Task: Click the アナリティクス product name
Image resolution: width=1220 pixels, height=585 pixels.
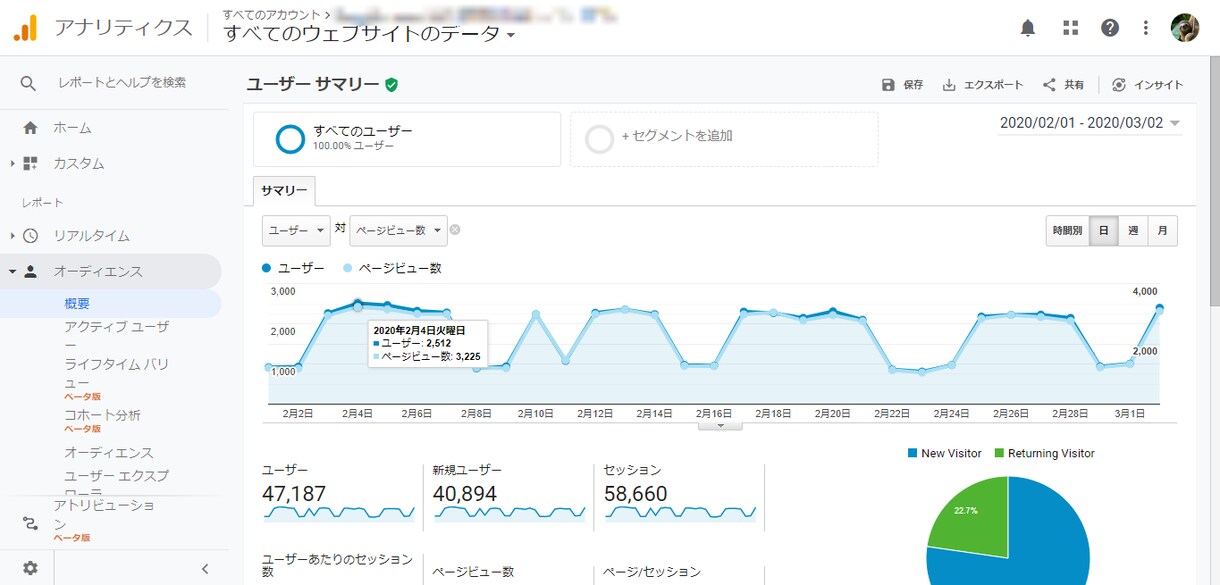Action: point(123,28)
